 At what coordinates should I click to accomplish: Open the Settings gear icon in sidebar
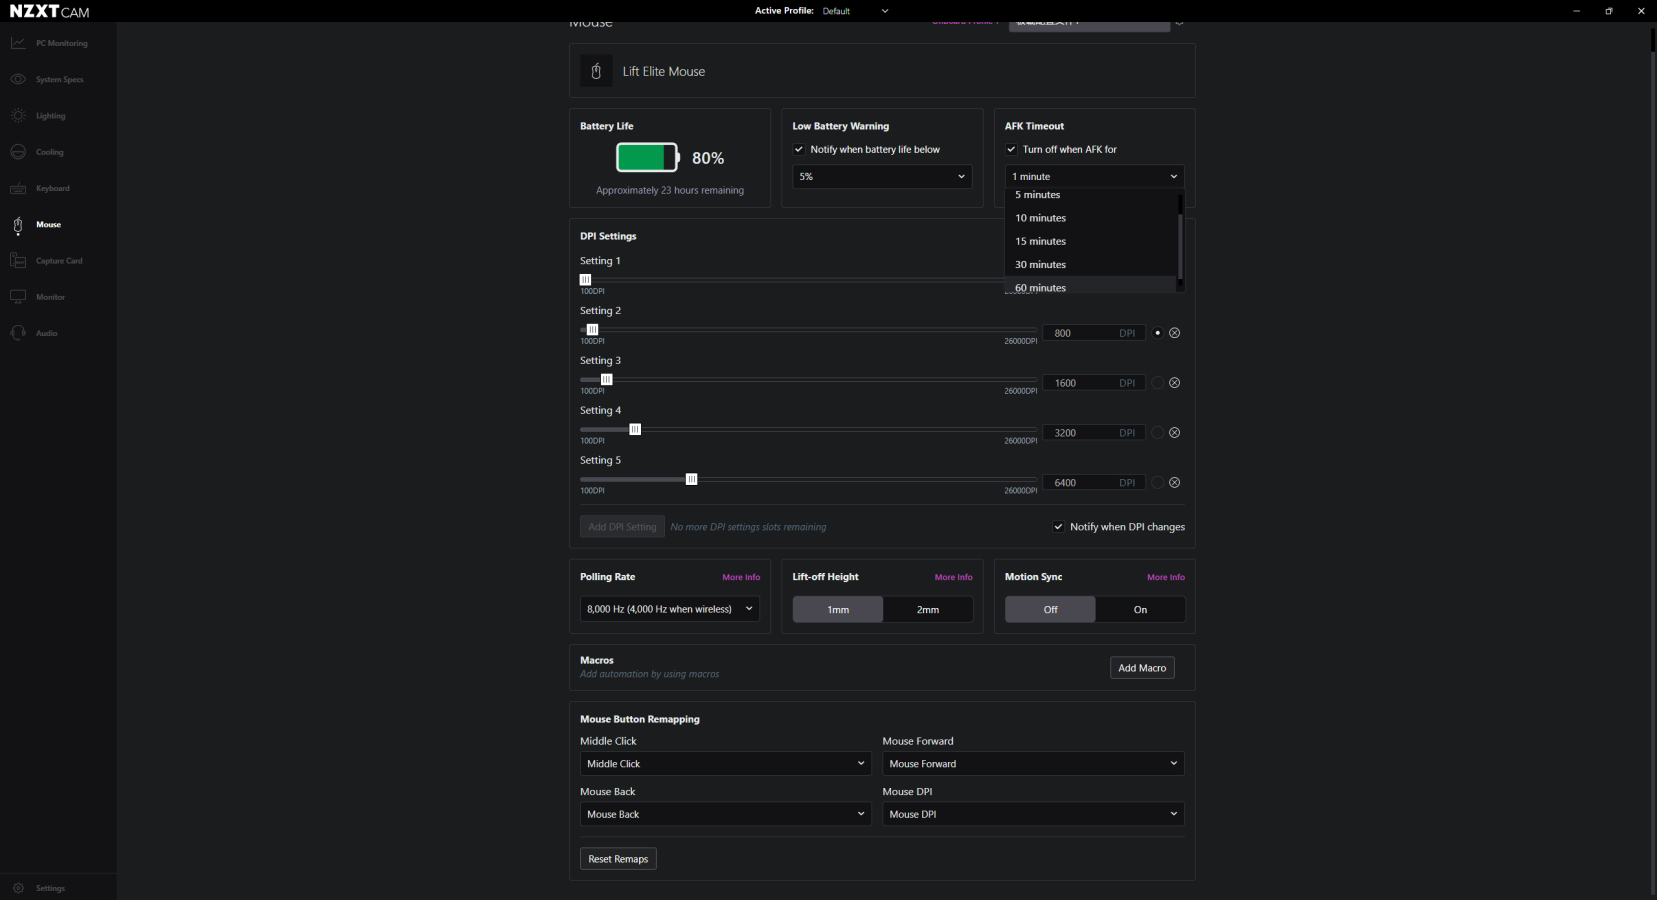[18, 888]
